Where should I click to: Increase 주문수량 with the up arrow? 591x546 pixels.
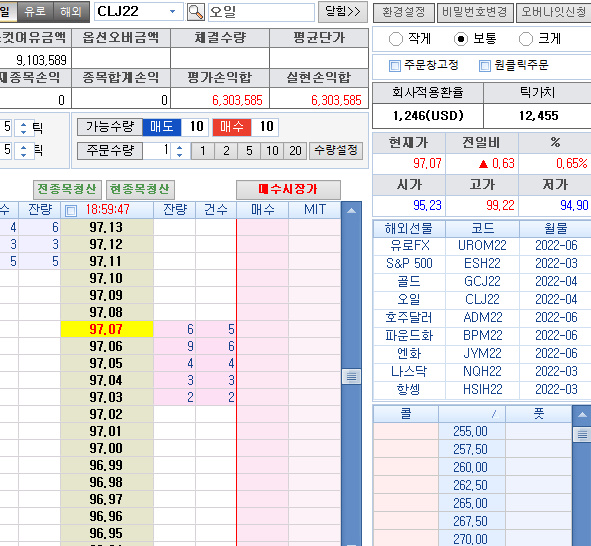180,147
